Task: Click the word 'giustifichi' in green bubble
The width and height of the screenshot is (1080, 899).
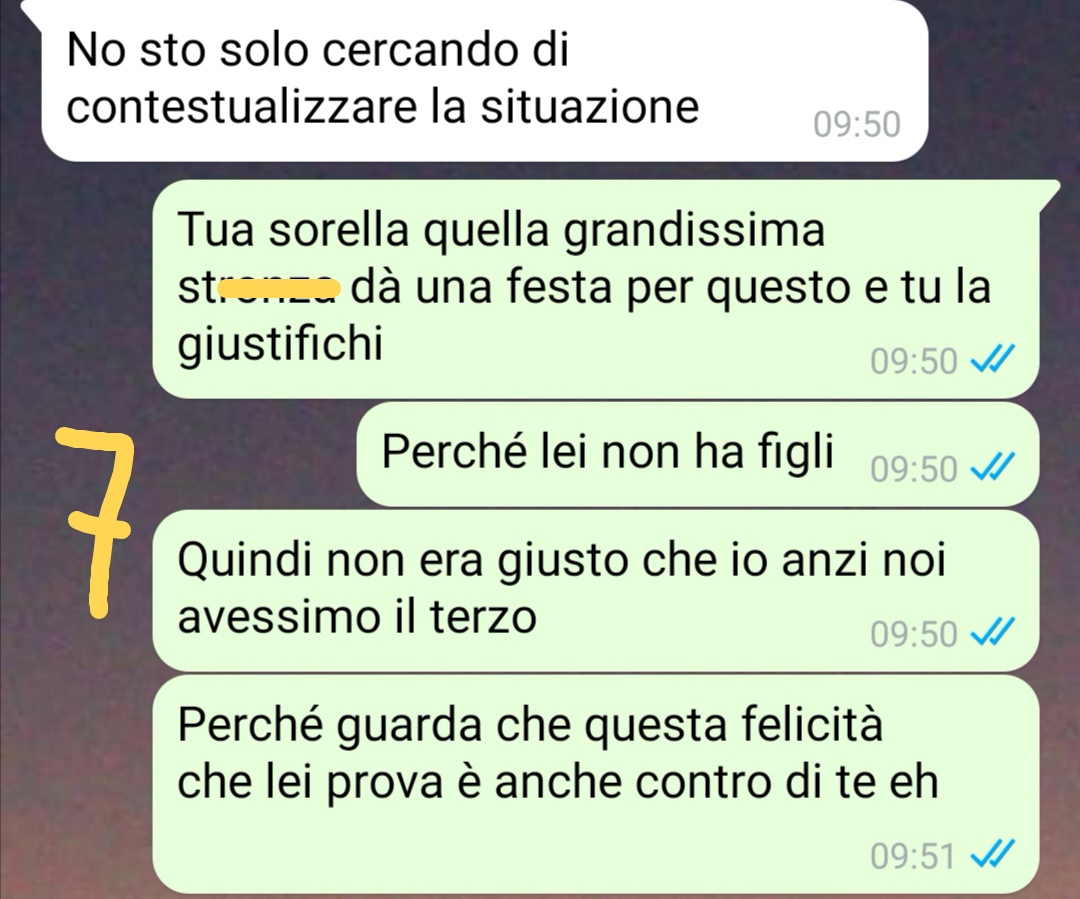Action: click(280, 344)
